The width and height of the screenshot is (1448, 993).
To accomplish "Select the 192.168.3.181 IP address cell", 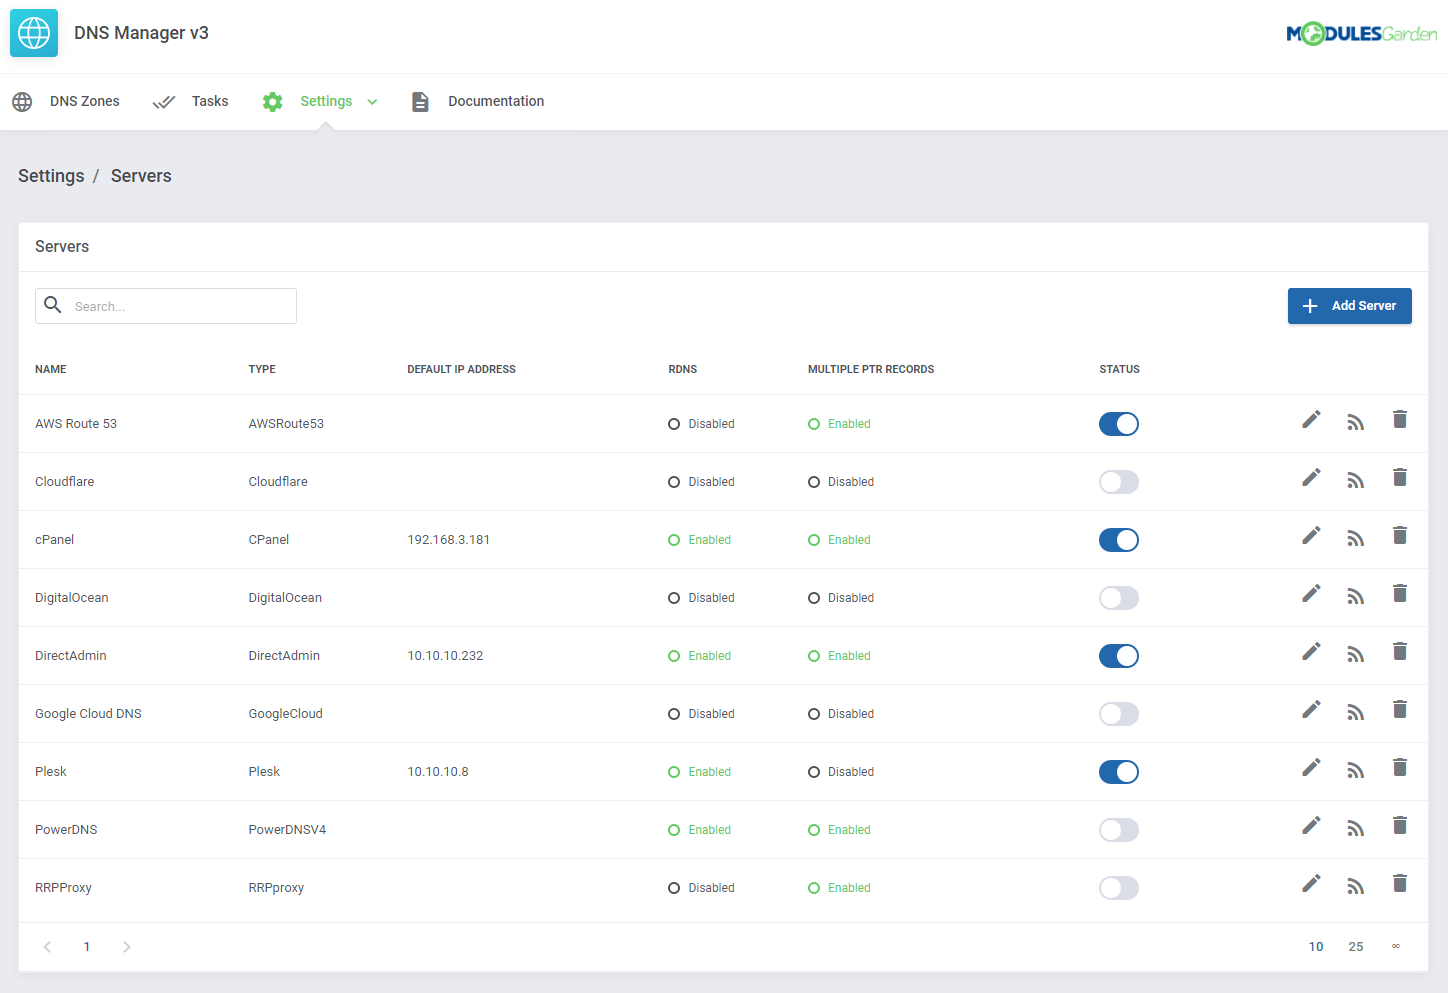I will click(449, 540).
